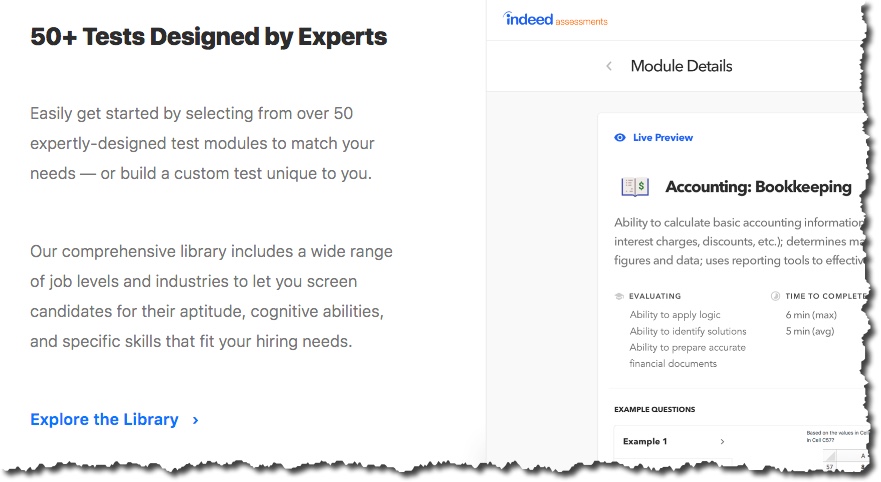The image size is (881, 482).
Task: Click the back chevron beside Module Details
Action: click(609, 67)
